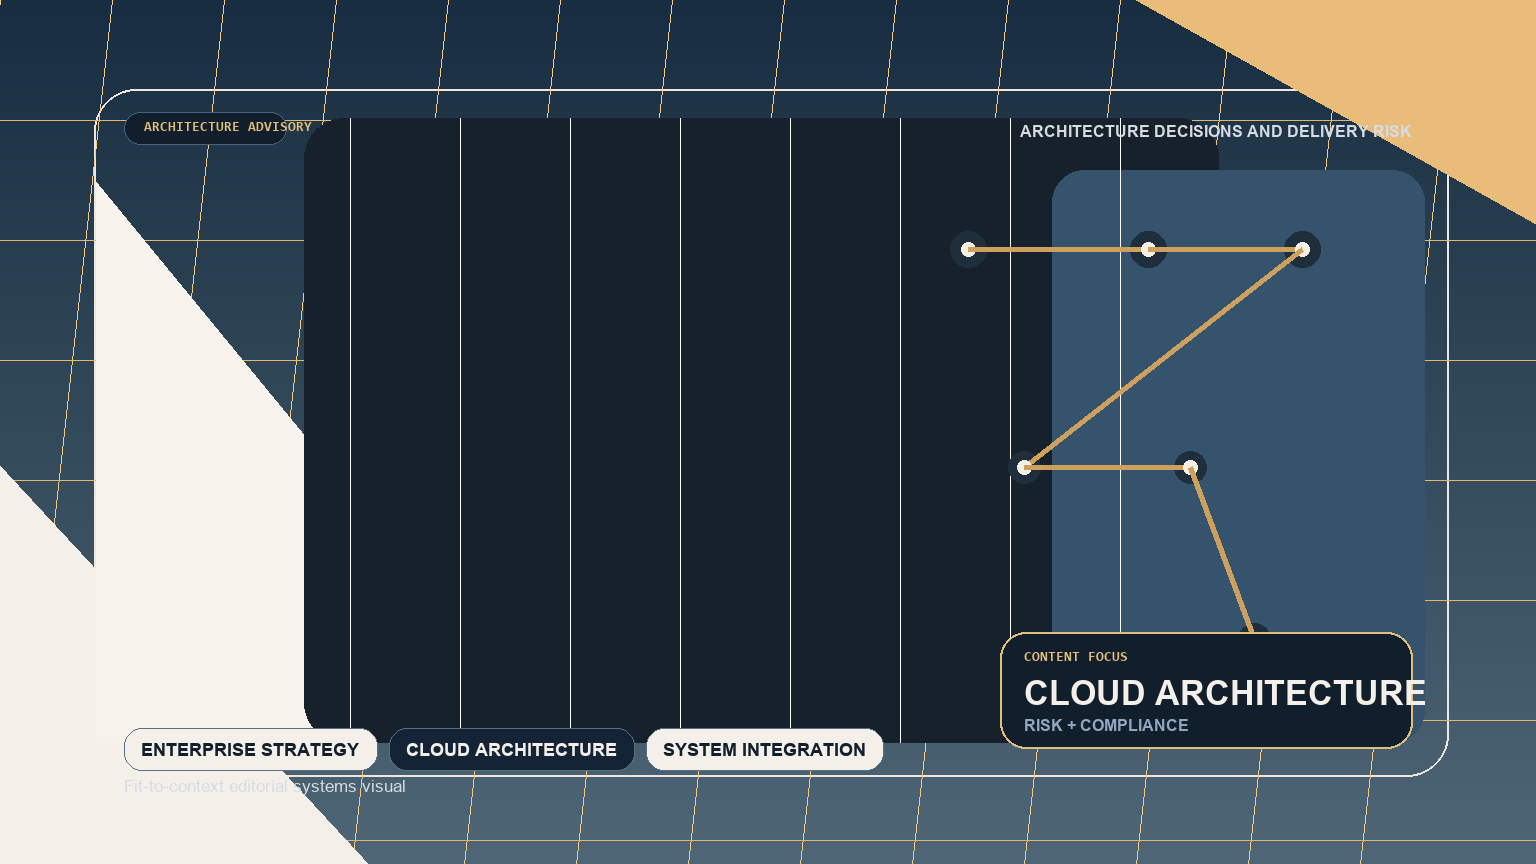Viewport: 1536px width, 864px height.
Task: Click the partially hidden node above the Content Focus card
Action: 1254,628
